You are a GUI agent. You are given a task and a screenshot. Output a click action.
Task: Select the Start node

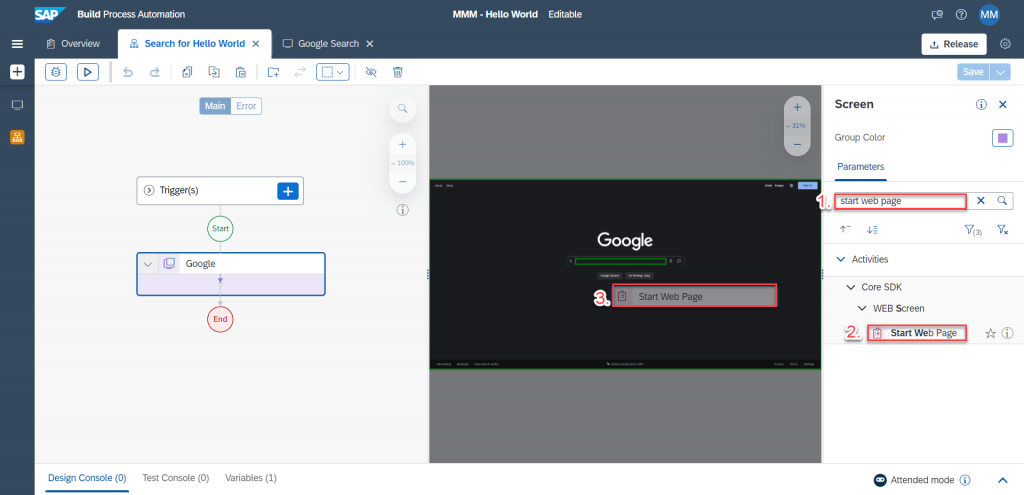coord(220,229)
